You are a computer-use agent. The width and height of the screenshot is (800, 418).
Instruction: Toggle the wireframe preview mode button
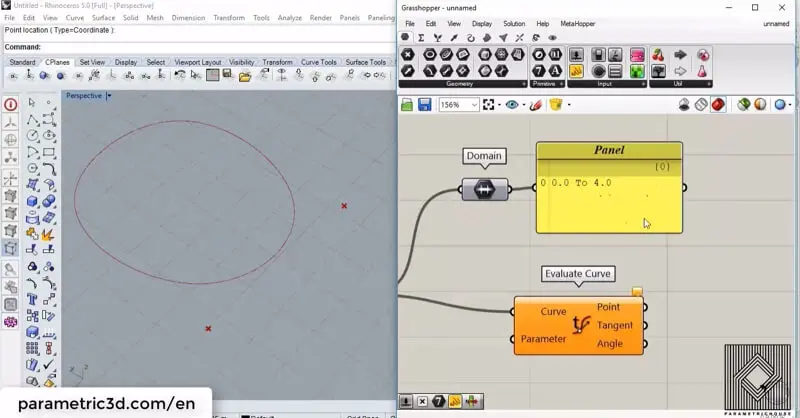[701, 105]
